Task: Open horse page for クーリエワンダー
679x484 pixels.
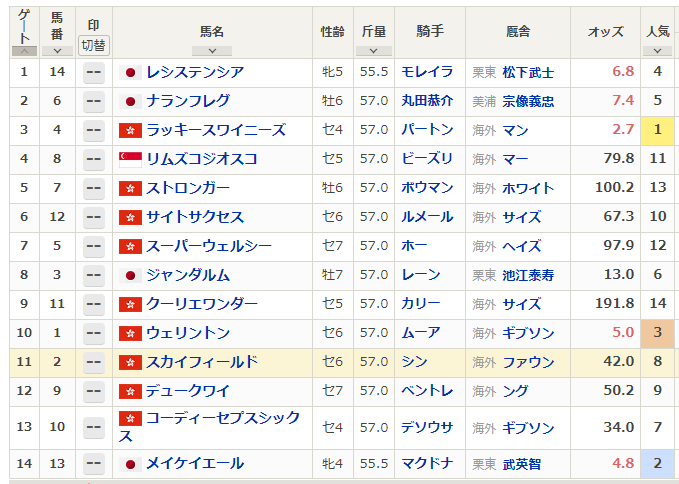Action: click(x=202, y=304)
